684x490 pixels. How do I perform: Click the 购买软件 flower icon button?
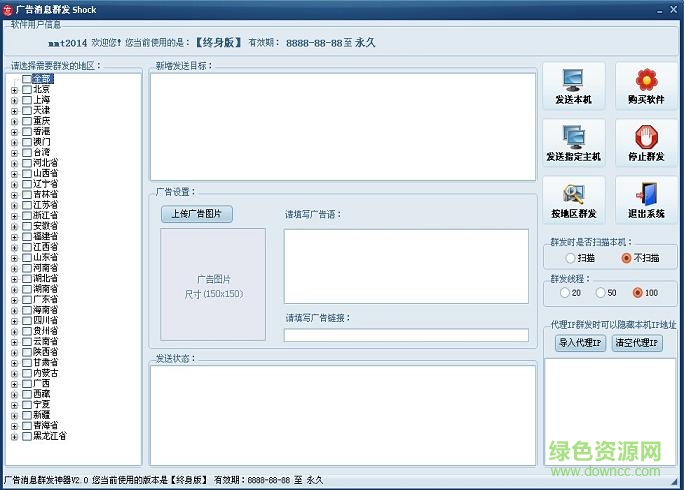[646, 86]
